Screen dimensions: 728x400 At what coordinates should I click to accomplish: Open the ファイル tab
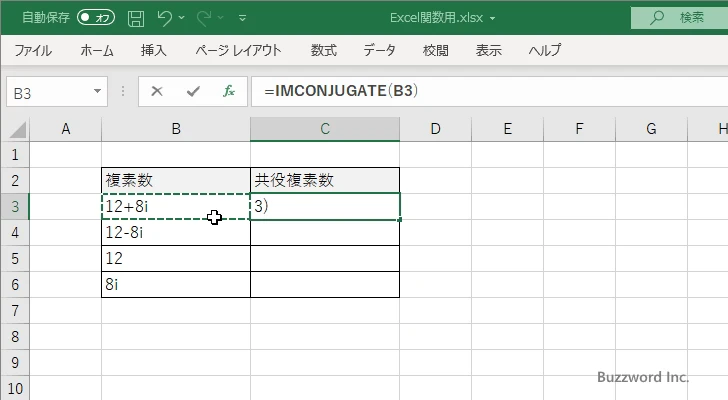[33, 50]
